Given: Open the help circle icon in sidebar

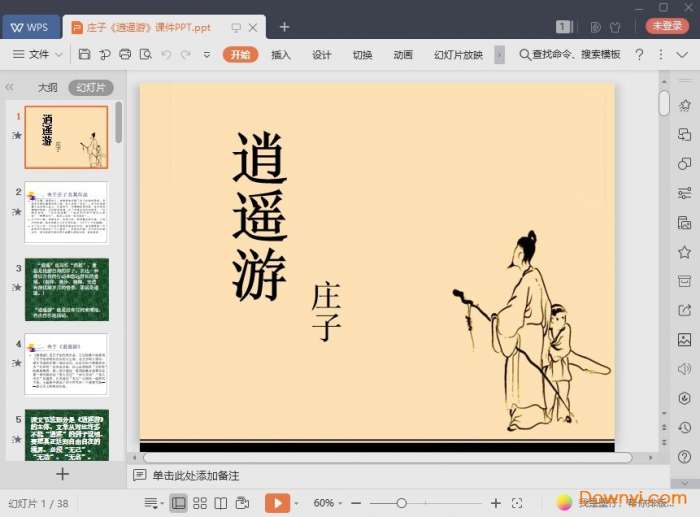Looking at the screenshot, I should coord(684,456).
